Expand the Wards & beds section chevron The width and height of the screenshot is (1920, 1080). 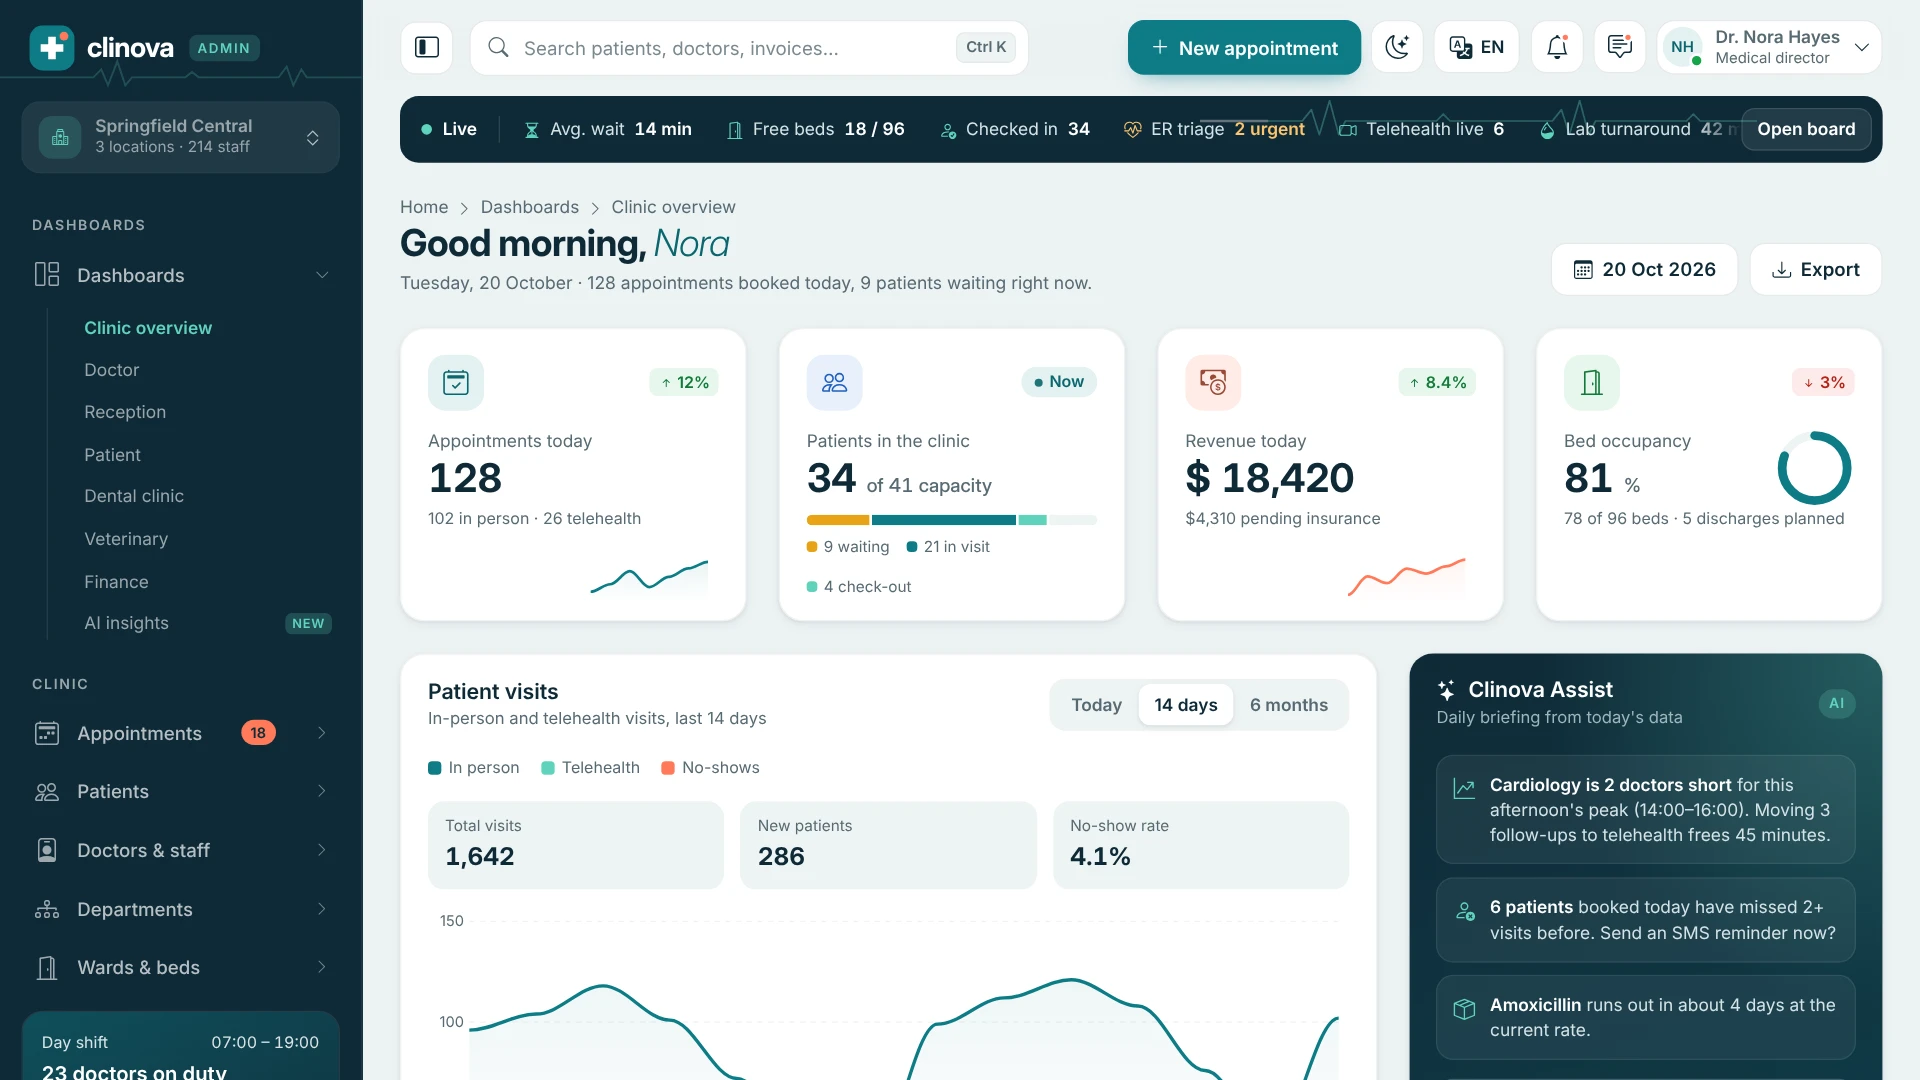(322, 967)
